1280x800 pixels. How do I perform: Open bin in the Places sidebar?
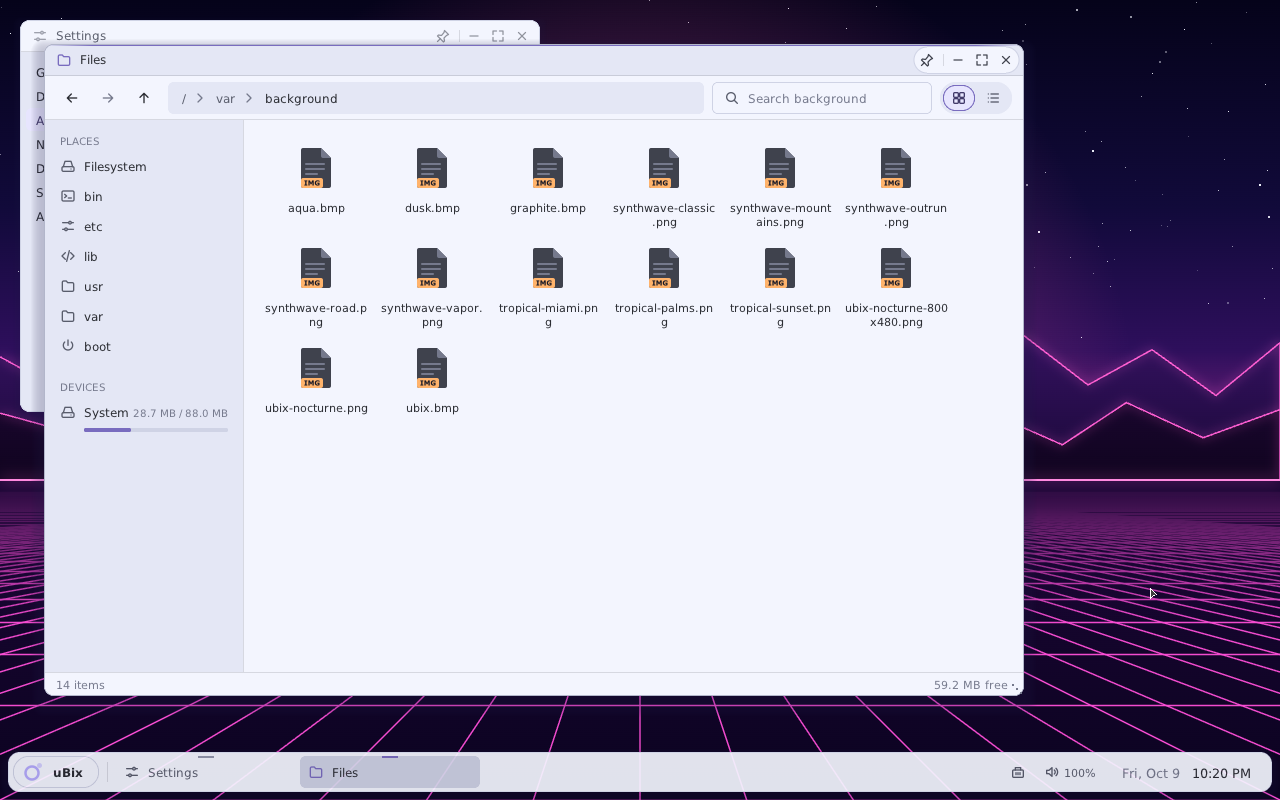click(144, 196)
